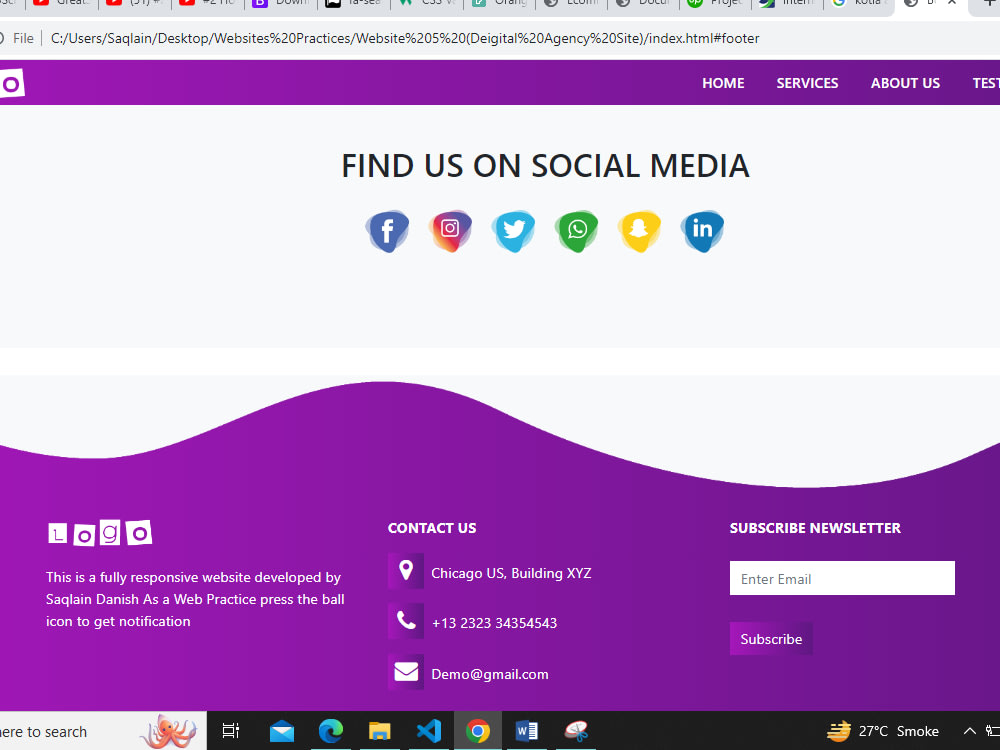
Task: Show hidden system tray icons
Action: click(969, 731)
